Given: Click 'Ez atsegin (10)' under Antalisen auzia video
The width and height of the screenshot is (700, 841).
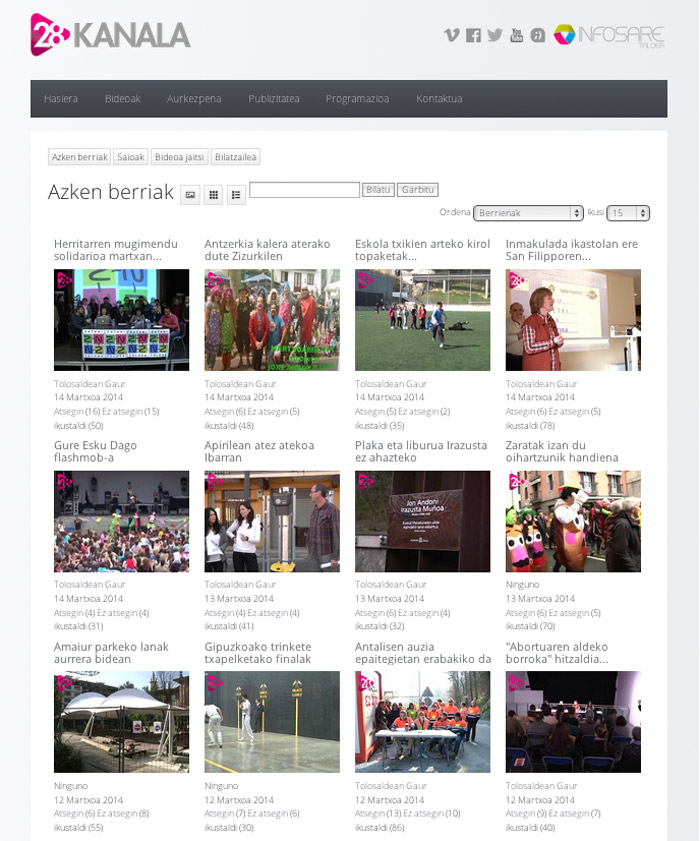Looking at the screenshot, I should coord(431,814).
